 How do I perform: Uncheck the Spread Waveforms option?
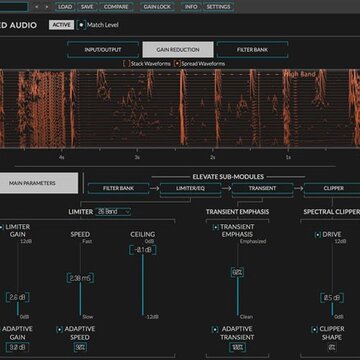click(x=177, y=64)
